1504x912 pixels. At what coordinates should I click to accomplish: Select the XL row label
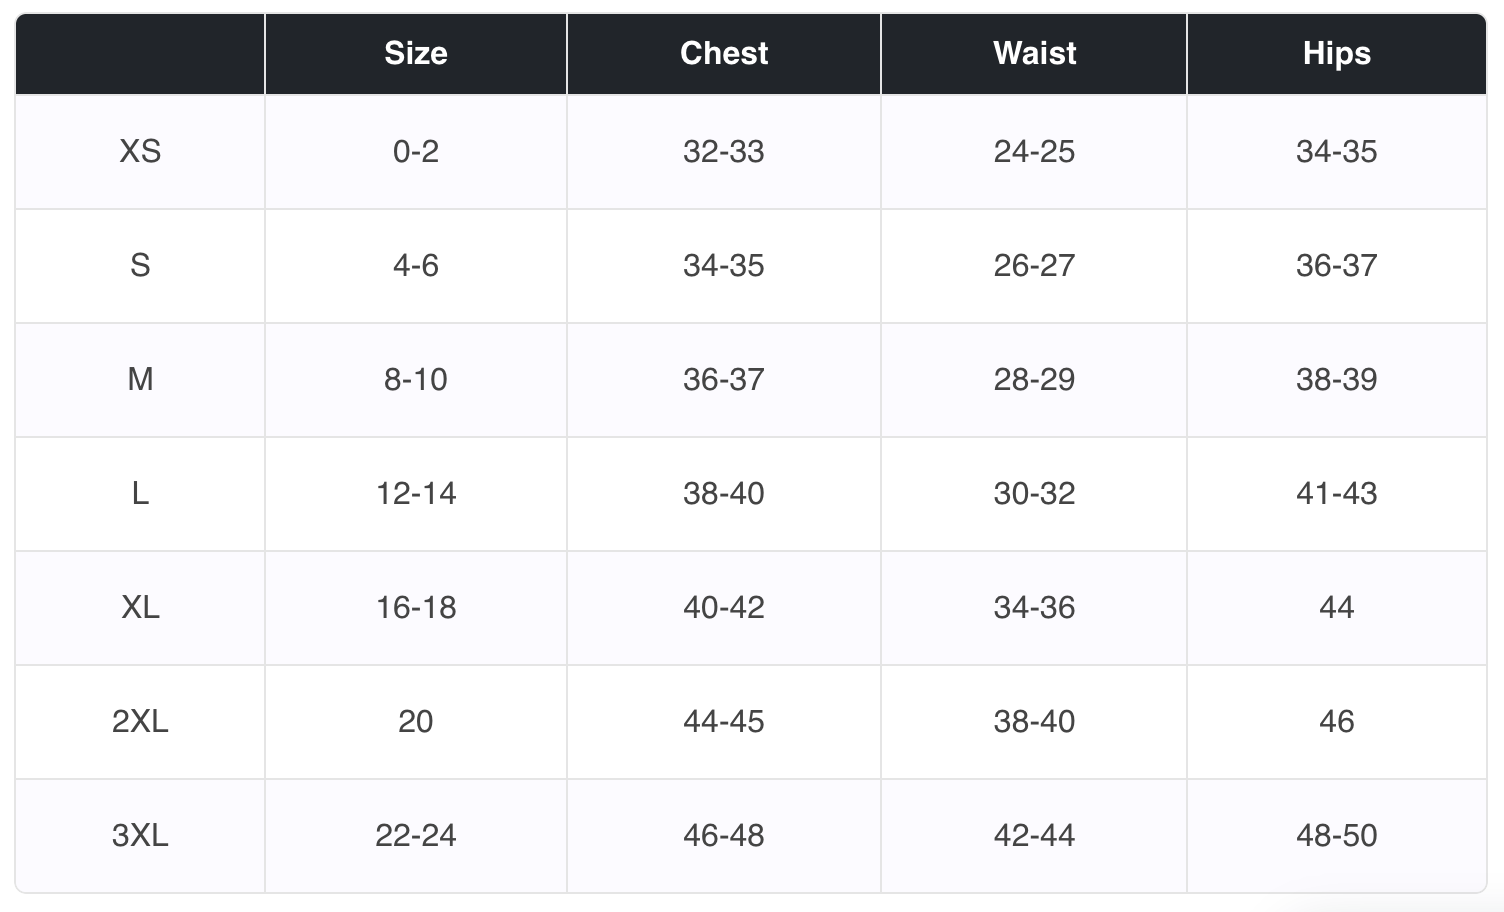140,608
